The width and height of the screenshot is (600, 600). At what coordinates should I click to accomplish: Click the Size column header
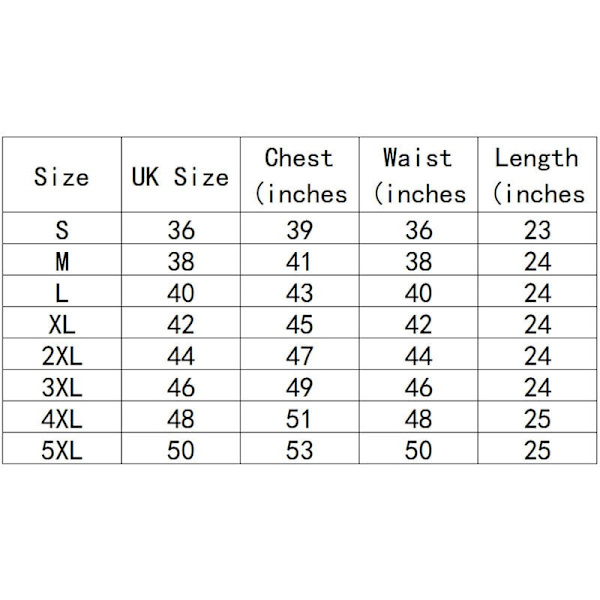61,177
